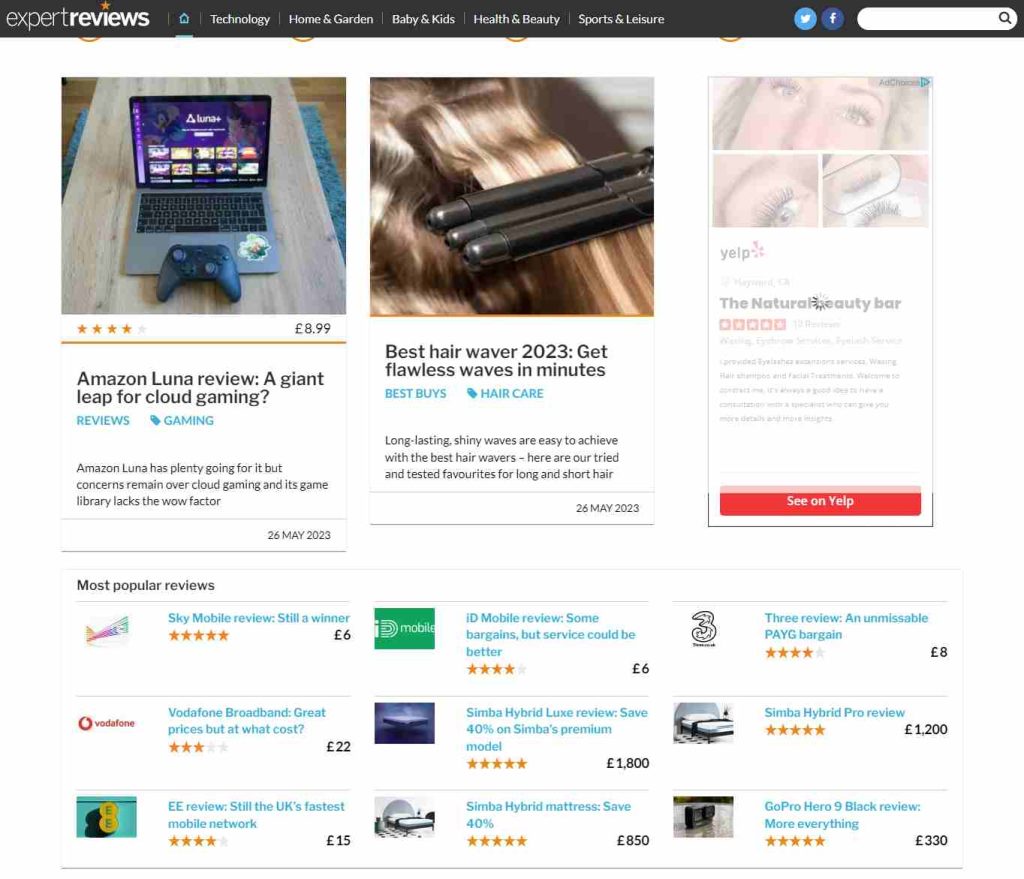Open the Technology menu
Screen dimensions: 1024x879
click(x=240, y=19)
